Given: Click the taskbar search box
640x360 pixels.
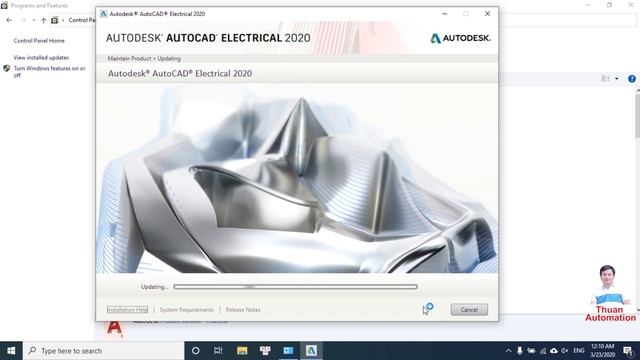Looking at the screenshot, I should pos(104,351).
